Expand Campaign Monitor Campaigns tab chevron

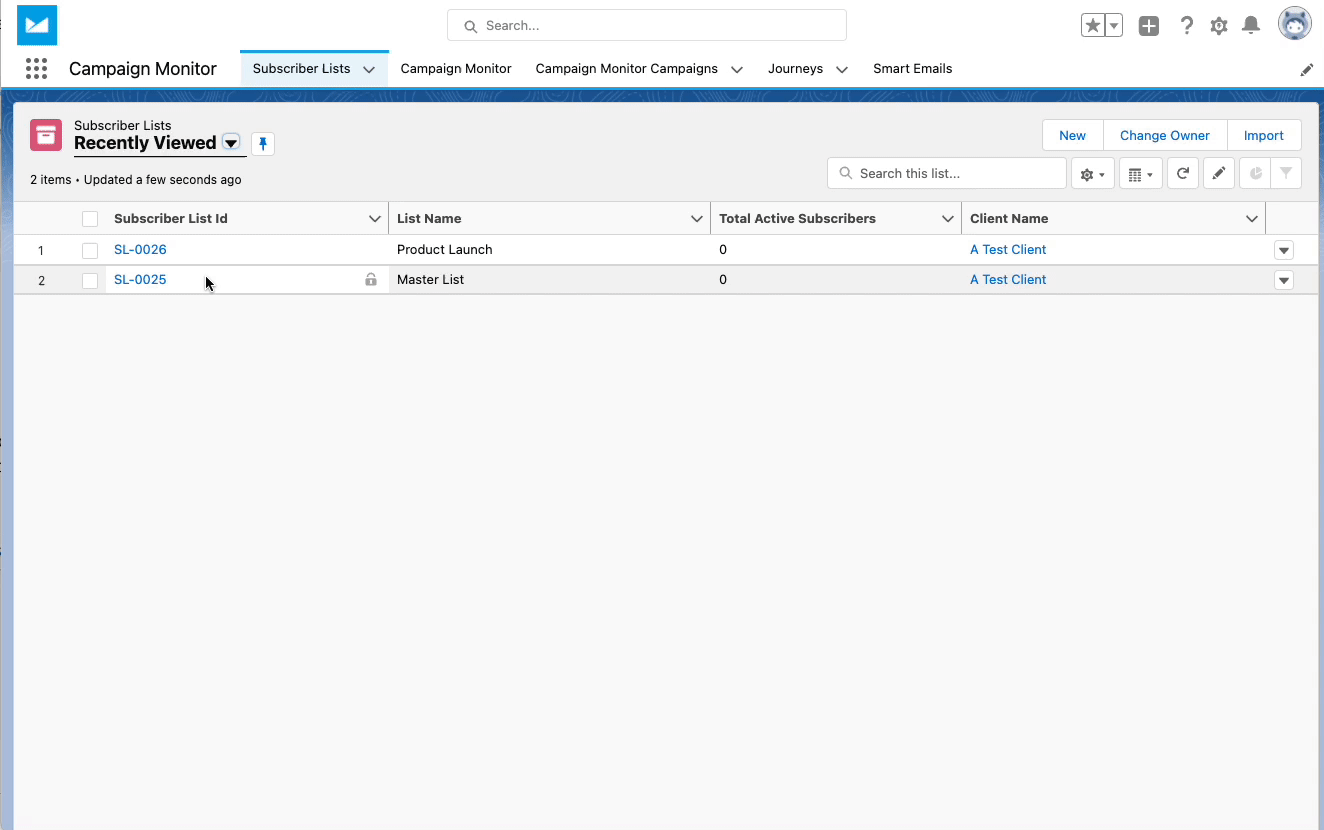pyautogui.click(x=737, y=70)
